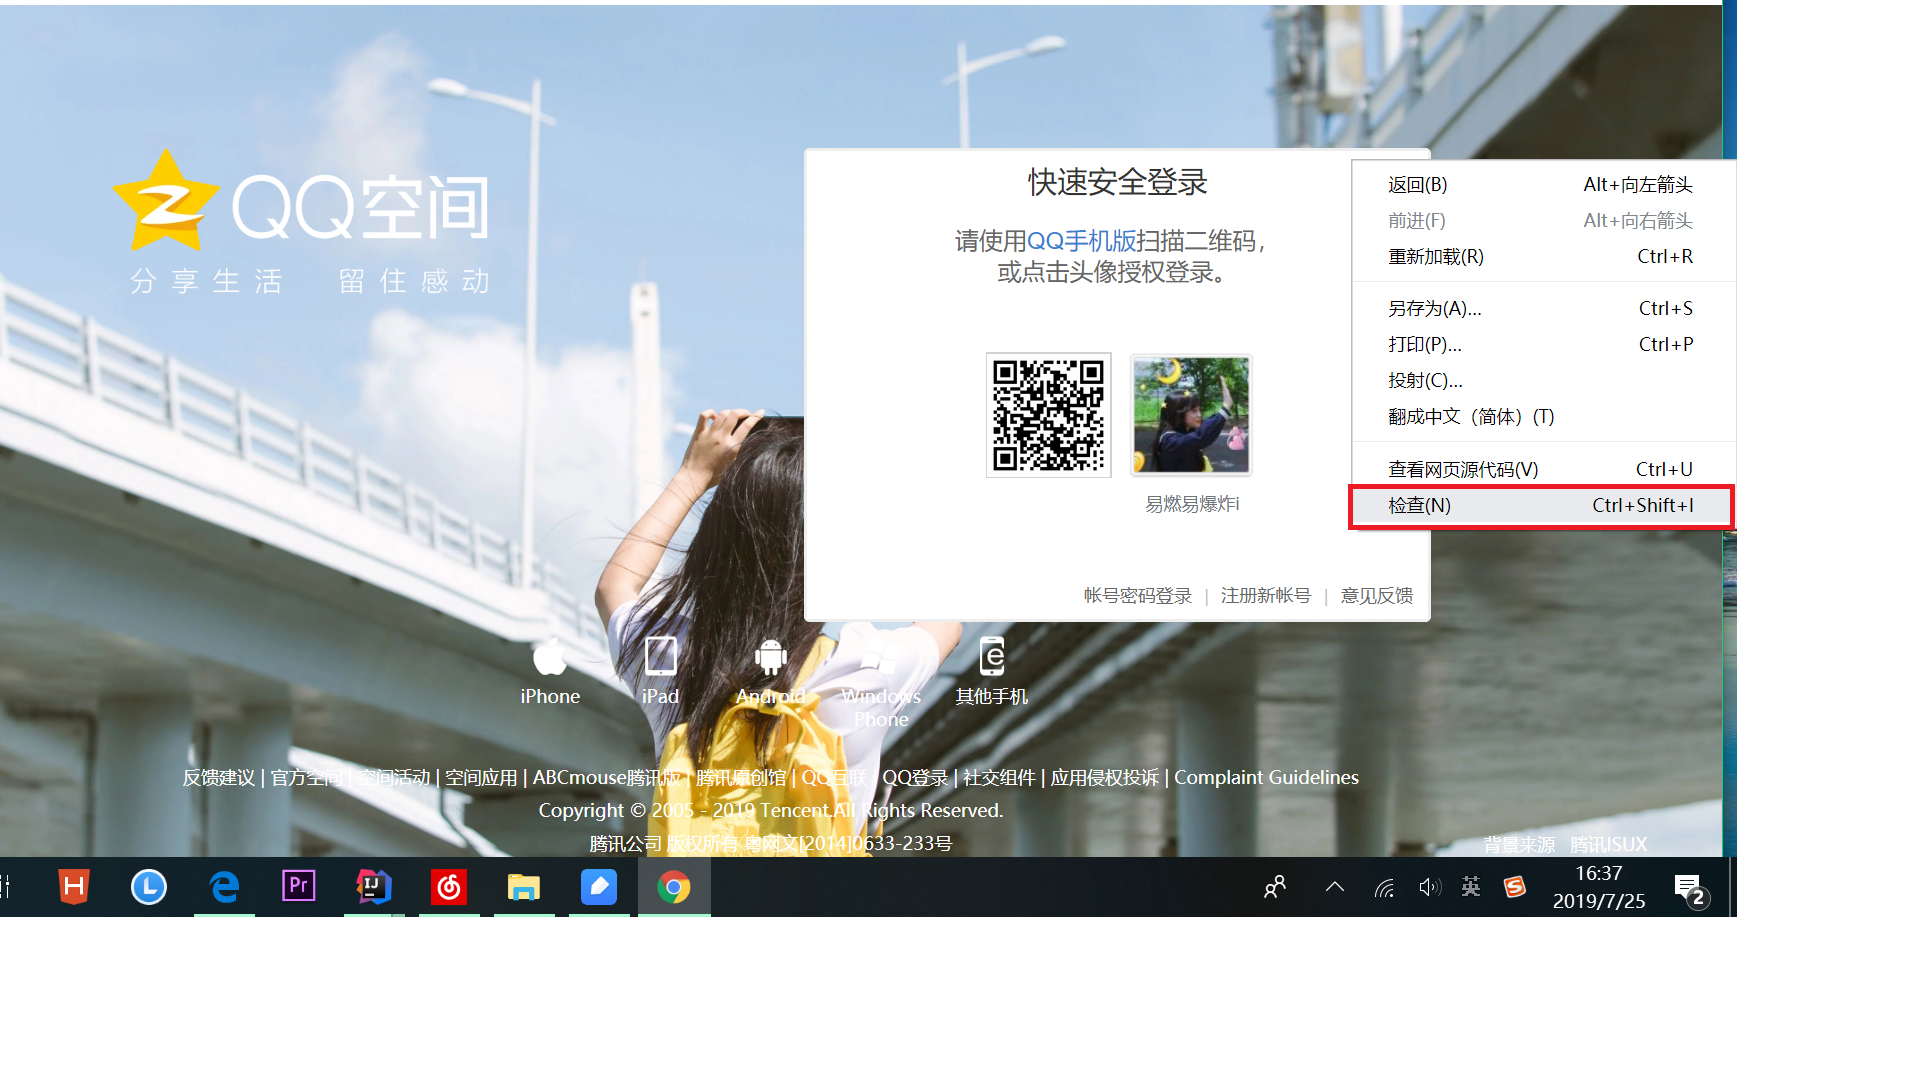Expand hidden system tray icons chevron

[1335, 887]
